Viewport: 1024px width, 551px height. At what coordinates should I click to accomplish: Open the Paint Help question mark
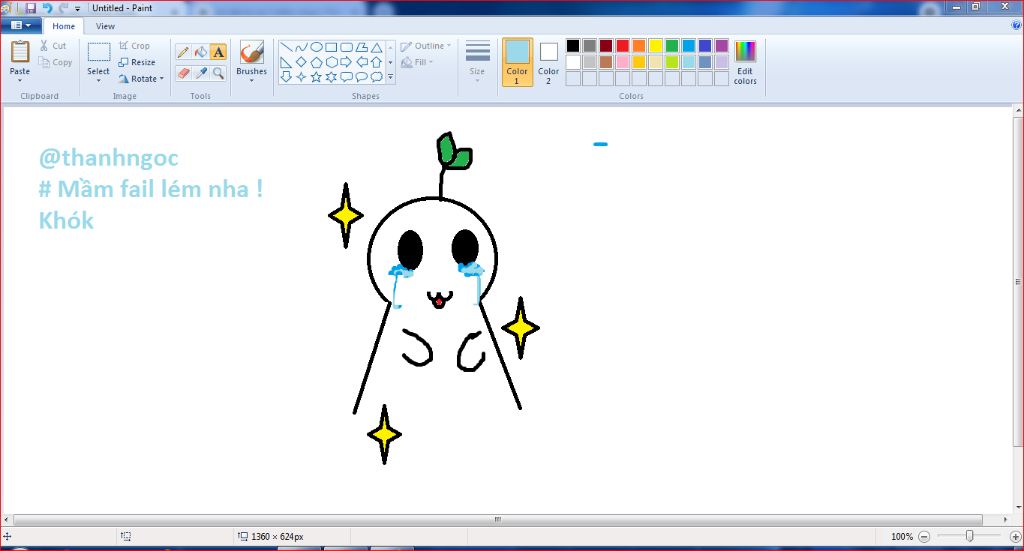(1016, 25)
